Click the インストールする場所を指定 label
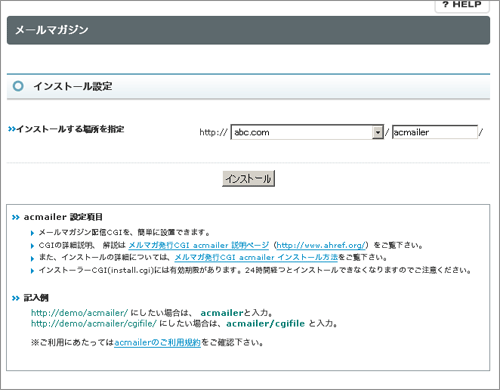 (x=70, y=129)
